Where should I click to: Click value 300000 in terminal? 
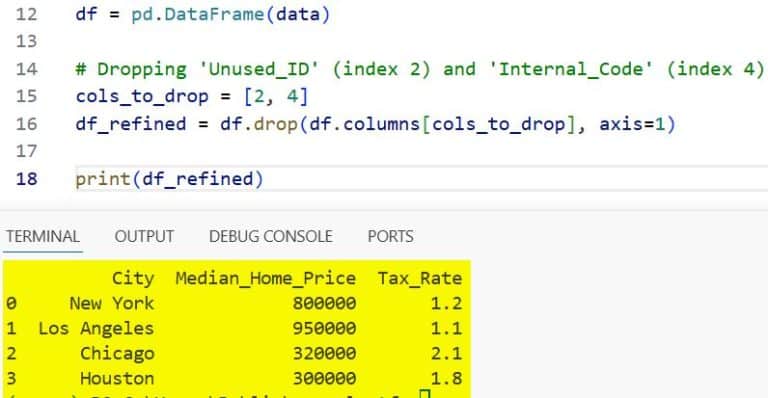pos(324,378)
